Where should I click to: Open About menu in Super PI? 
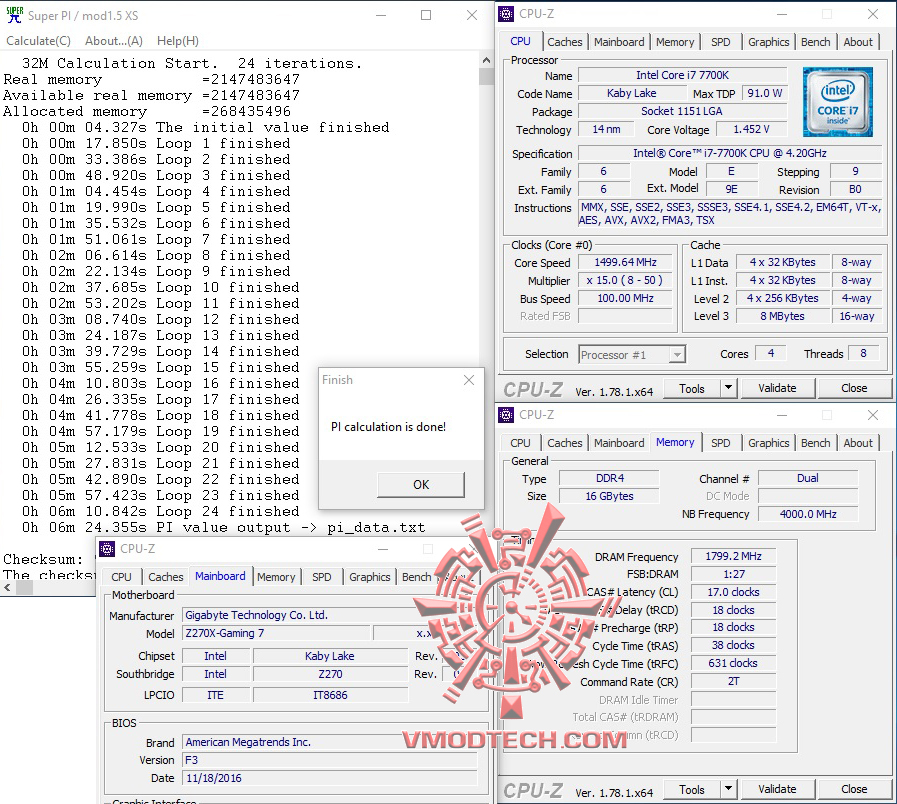coord(113,41)
